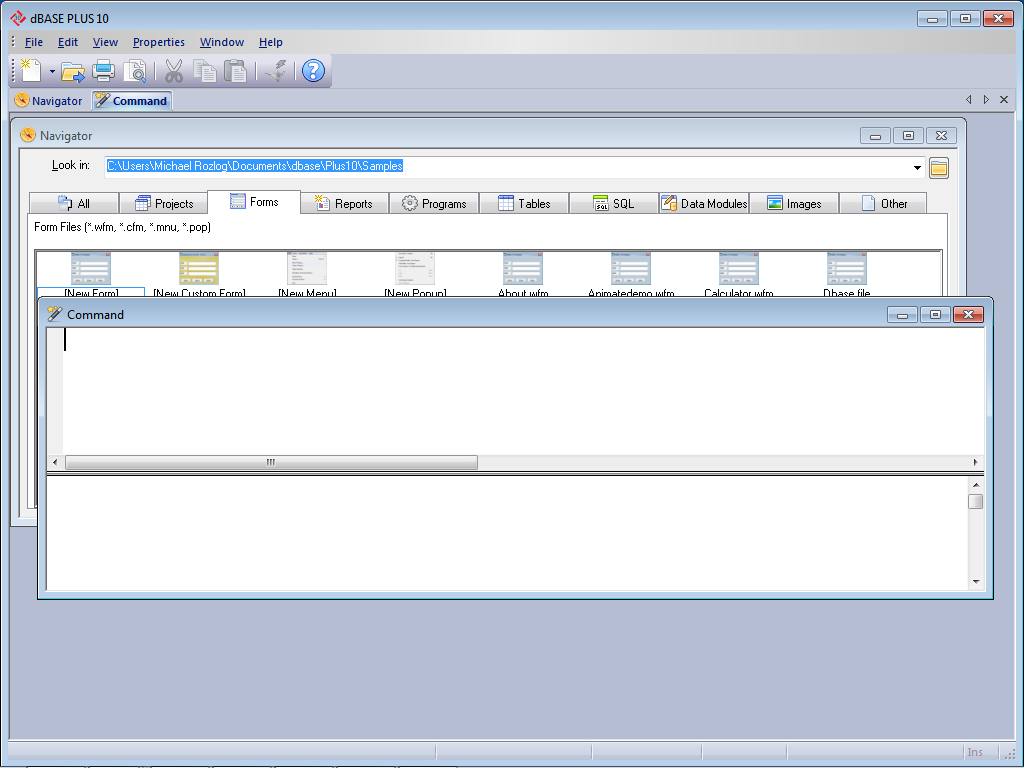Open the Properties menu

tap(159, 42)
